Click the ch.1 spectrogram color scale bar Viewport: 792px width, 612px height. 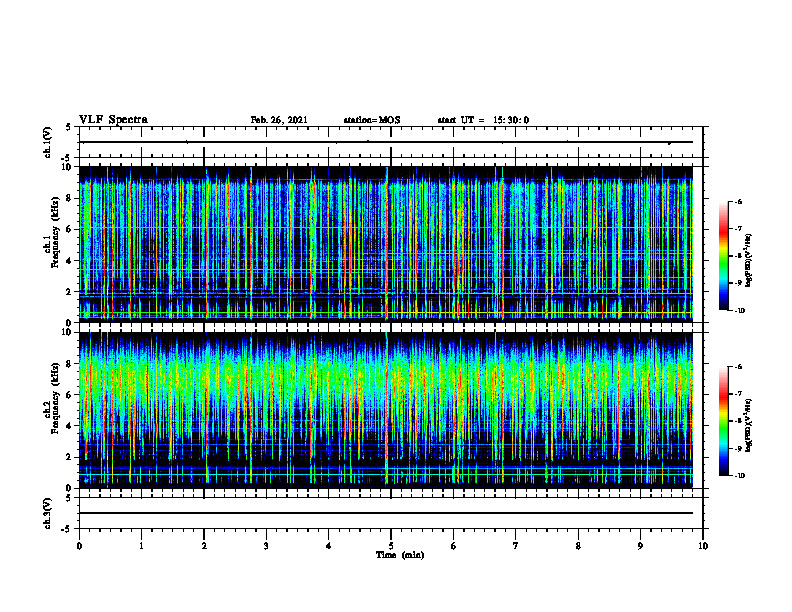click(x=723, y=256)
